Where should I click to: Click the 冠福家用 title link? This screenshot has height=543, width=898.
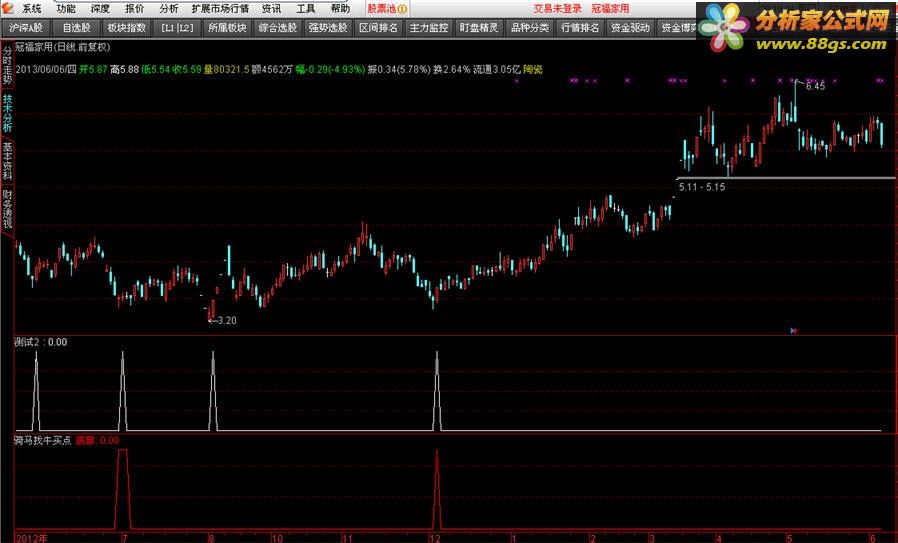click(x=611, y=9)
